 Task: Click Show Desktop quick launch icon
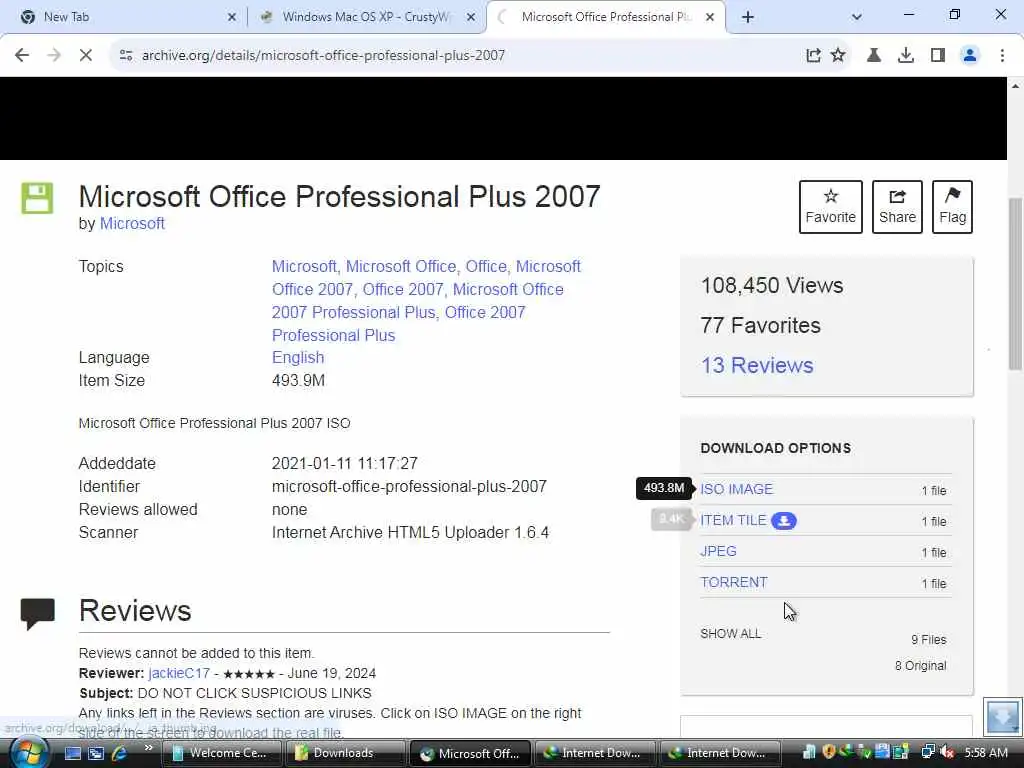coord(73,753)
